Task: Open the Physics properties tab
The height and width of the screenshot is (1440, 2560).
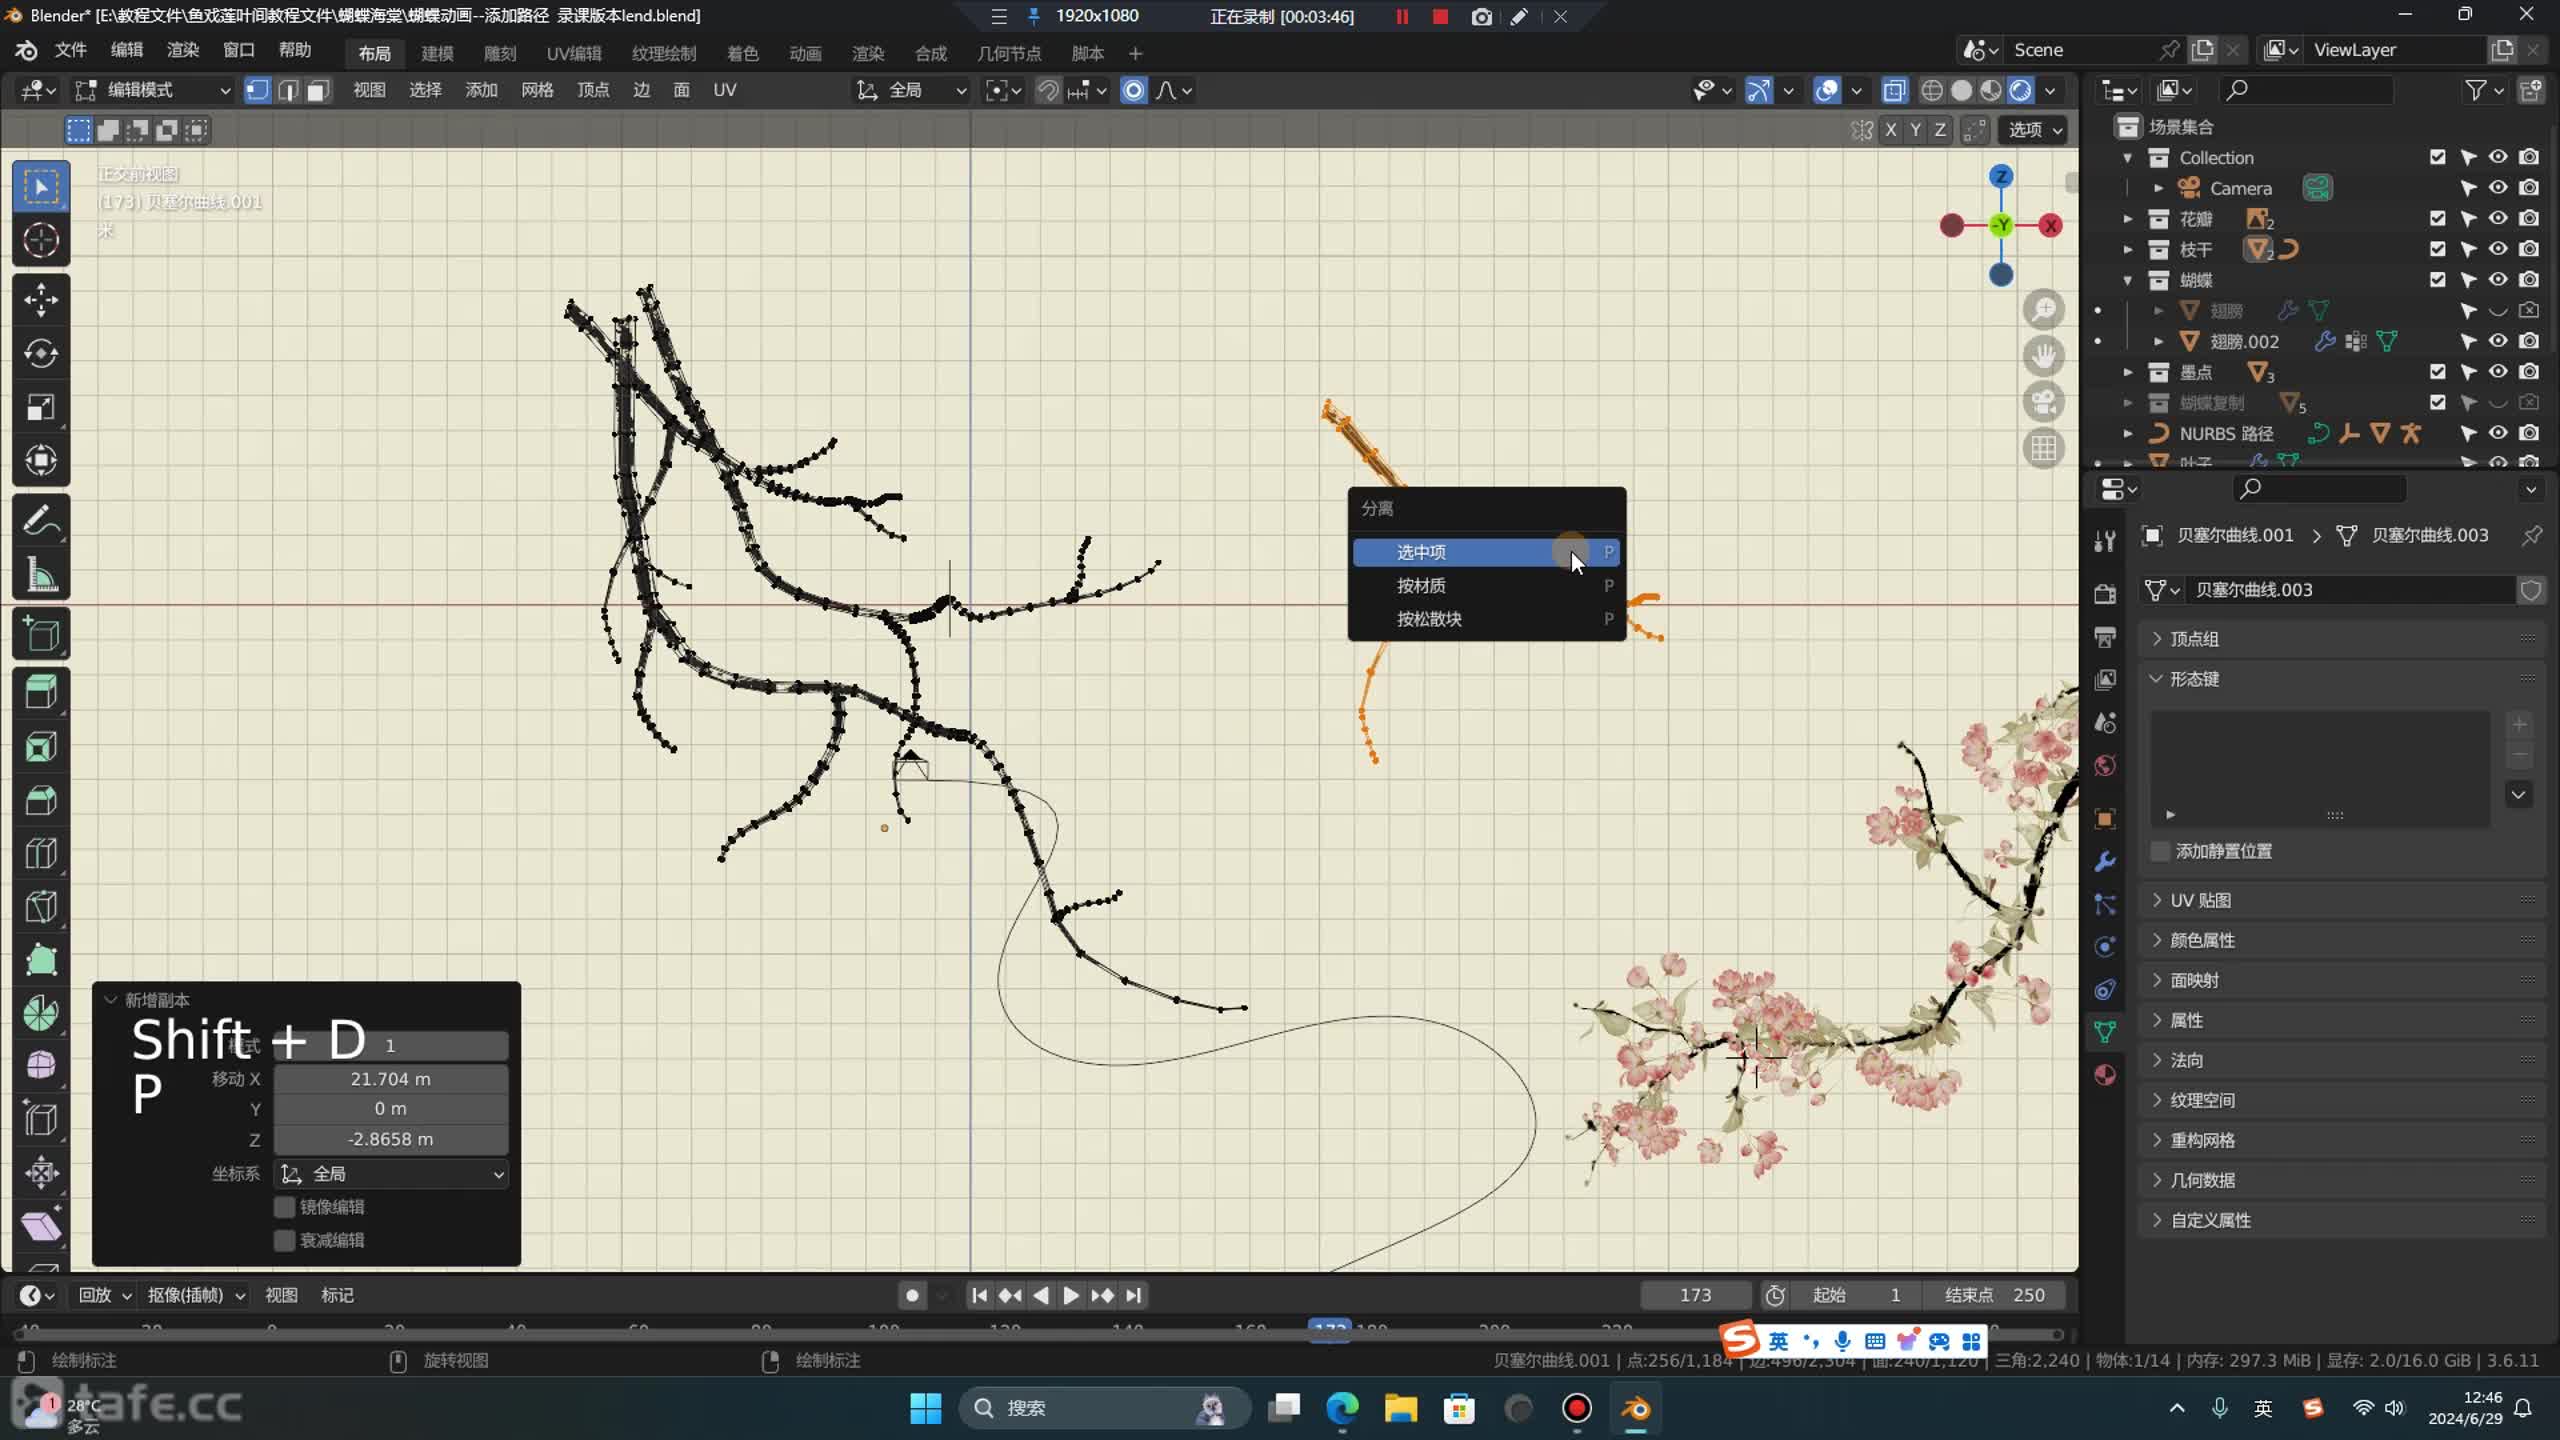Action: tap(2105, 947)
